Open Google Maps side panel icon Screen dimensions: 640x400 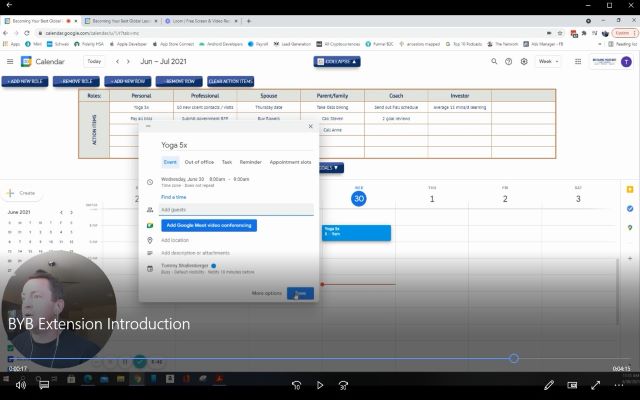(630, 227)
